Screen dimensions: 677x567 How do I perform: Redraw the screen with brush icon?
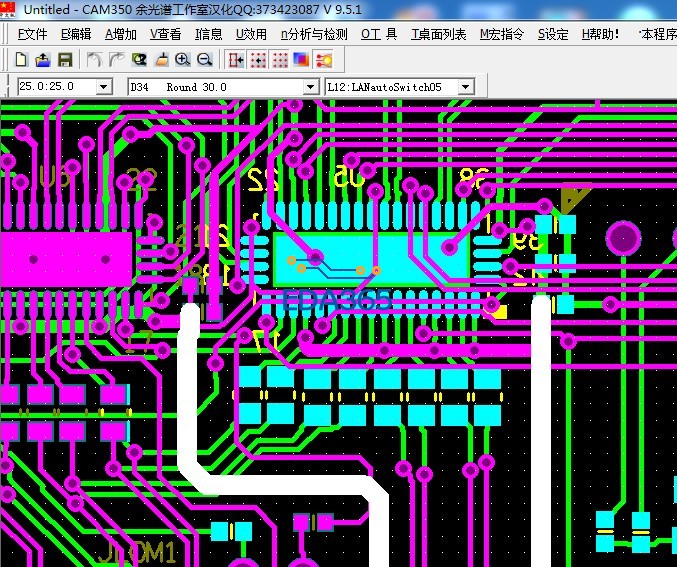point(161,60)
